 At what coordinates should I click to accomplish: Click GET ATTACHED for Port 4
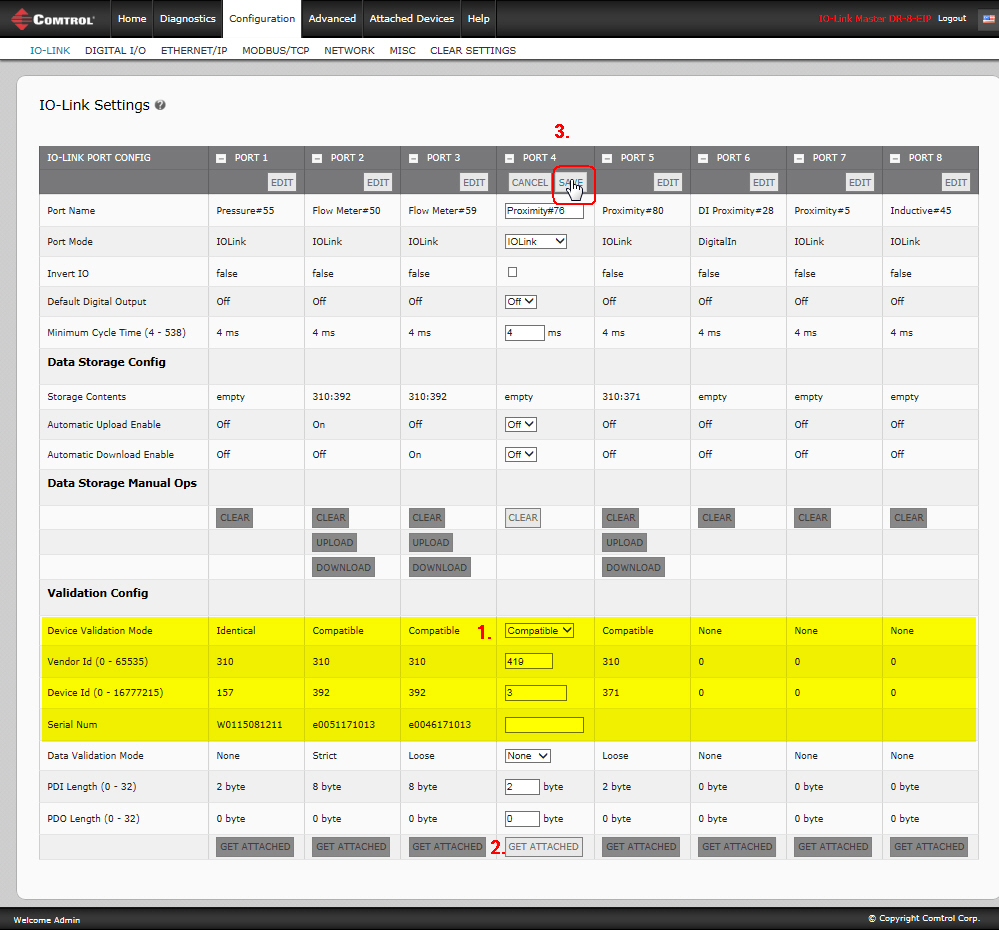tap(543, 847)
